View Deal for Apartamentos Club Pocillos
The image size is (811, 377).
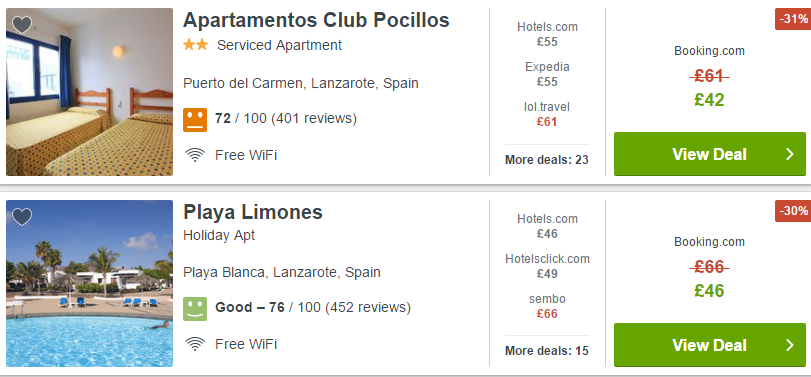coord(710,154)
